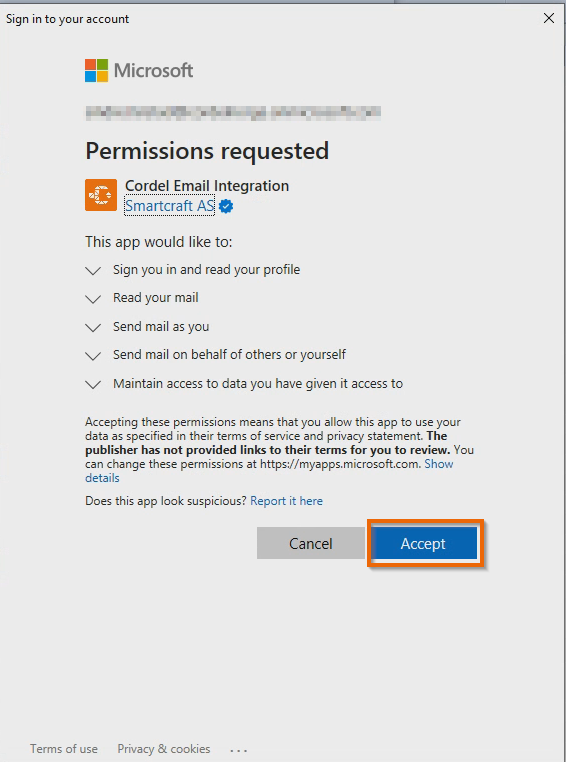Expand the "Read your mail" chevron

click(x=93, y=298)
